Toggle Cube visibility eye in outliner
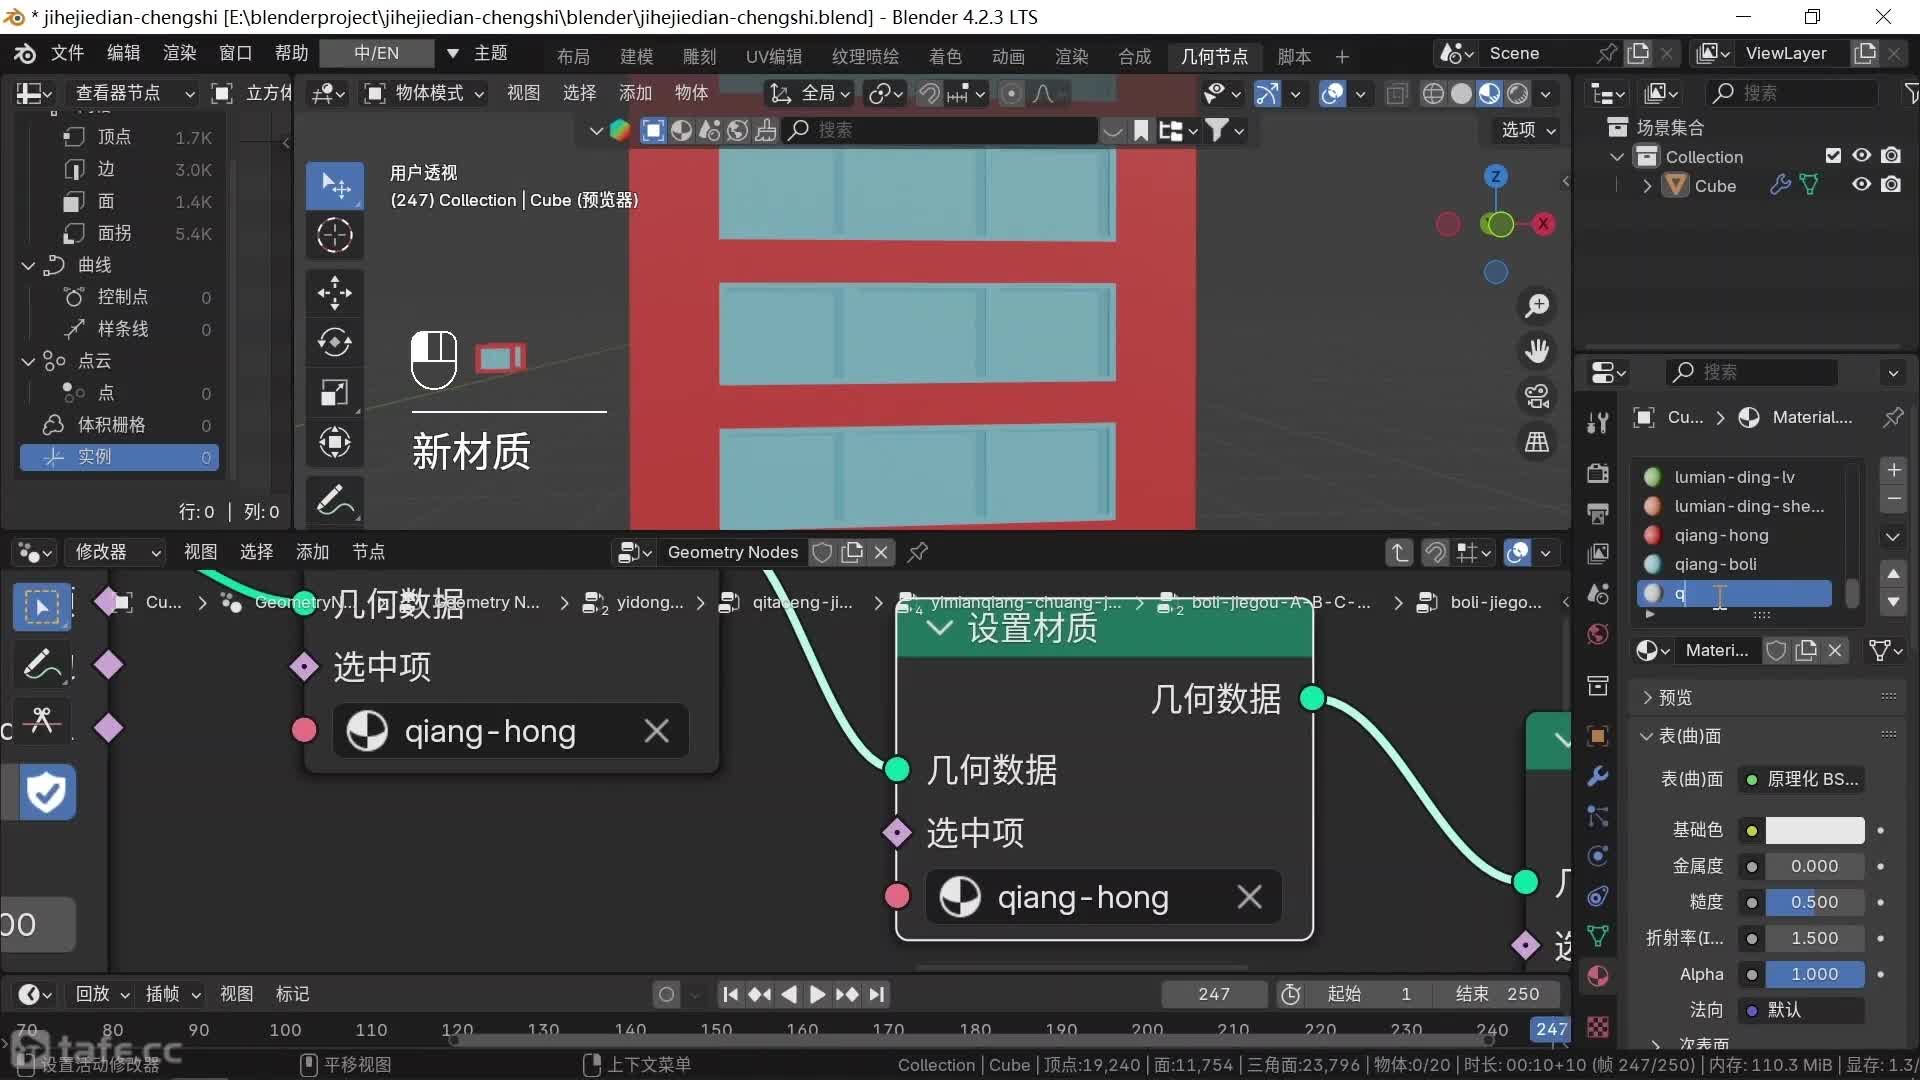The width and height of the screenshot is (1920, 1080). [1861, 185]
